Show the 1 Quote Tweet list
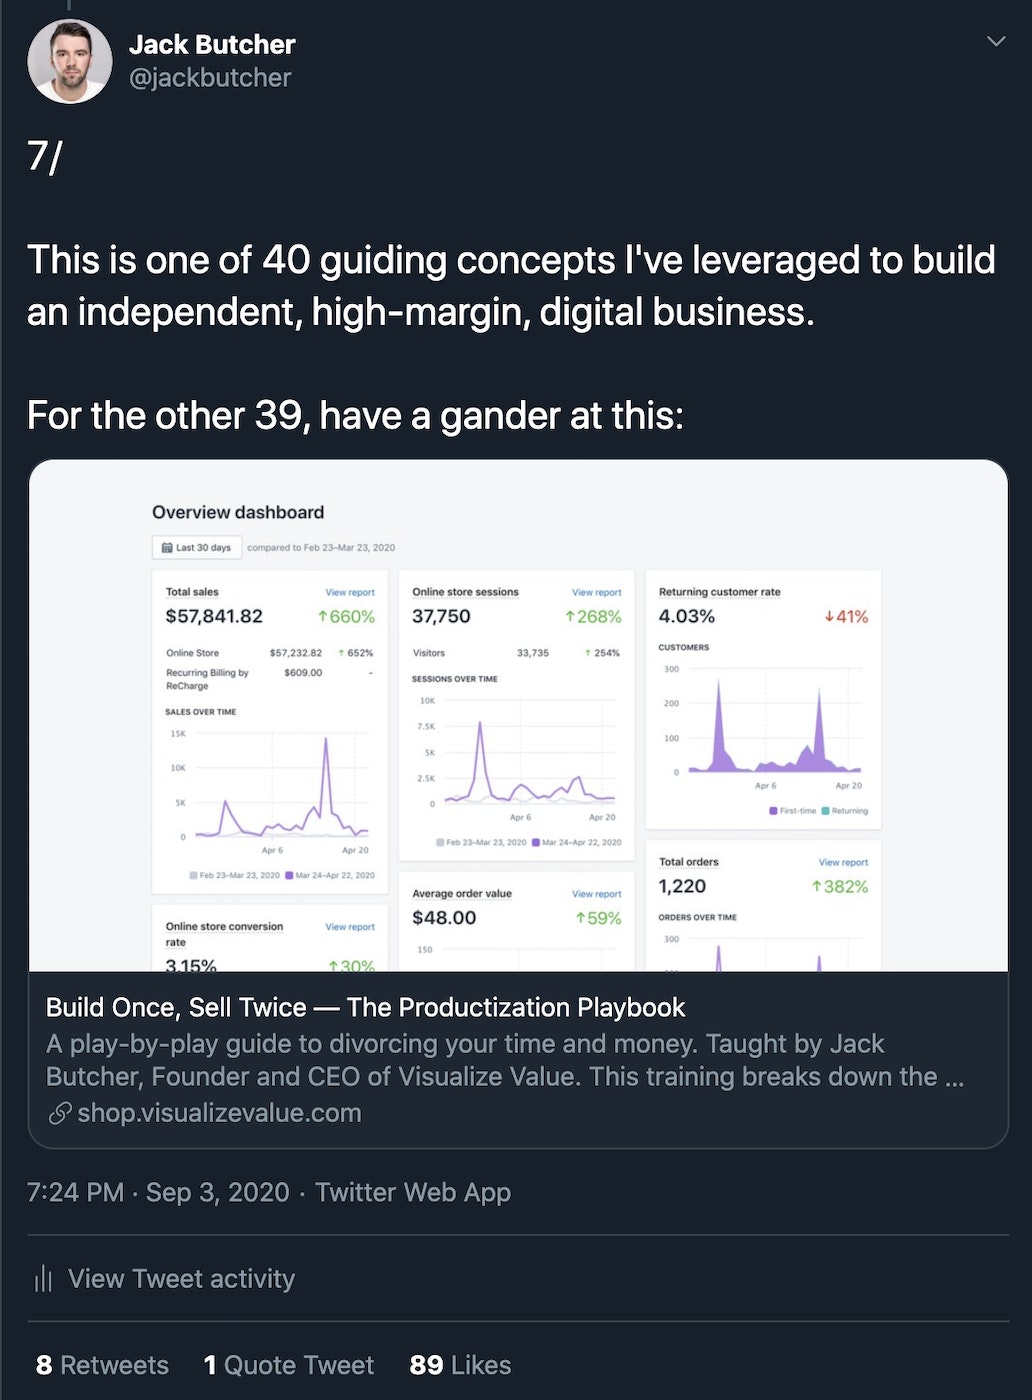This screenshot has height=1400, width=1032. [288, 1365]
